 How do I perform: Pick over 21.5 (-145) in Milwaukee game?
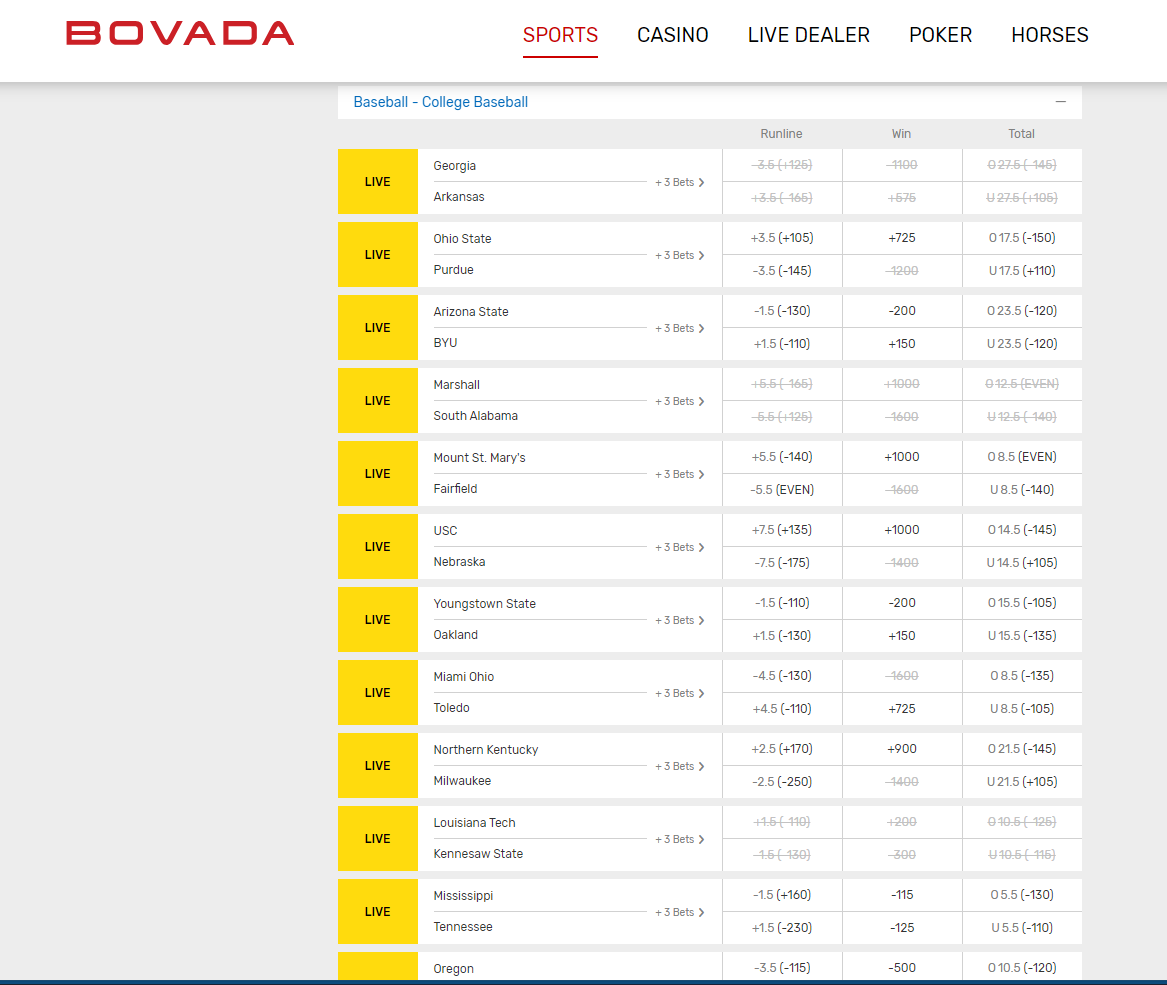click(1022, 749)
